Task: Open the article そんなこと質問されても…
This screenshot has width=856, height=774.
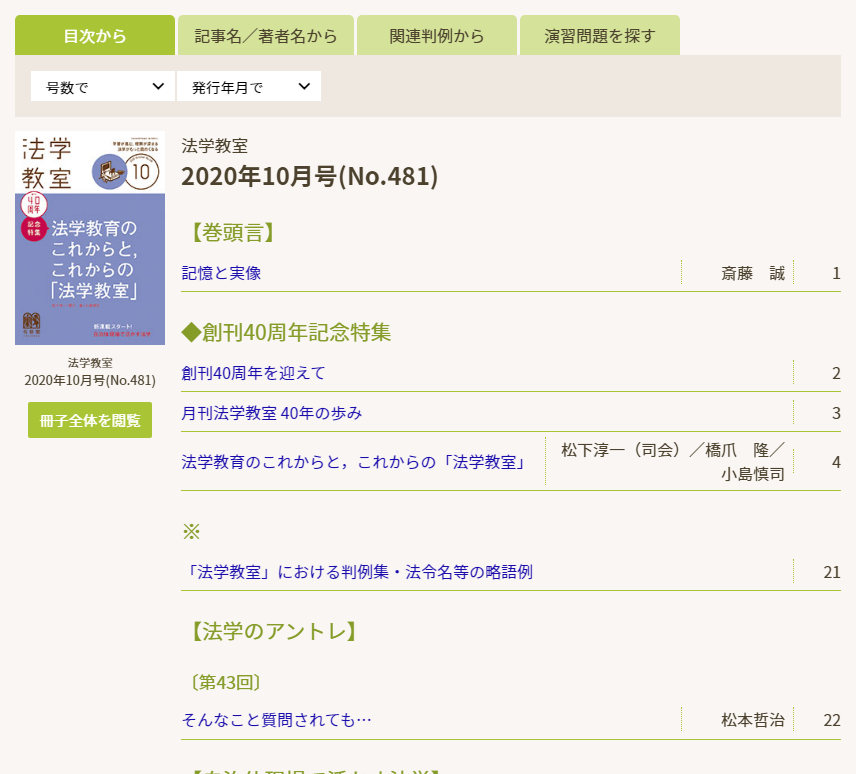Action: click(276, 720)
